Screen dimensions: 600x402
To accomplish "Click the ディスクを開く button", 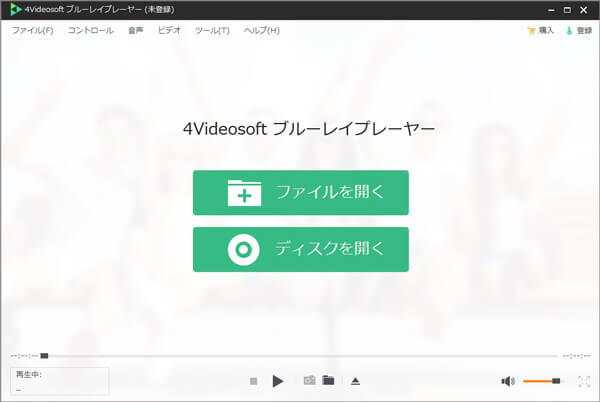I will pos(301,249).
